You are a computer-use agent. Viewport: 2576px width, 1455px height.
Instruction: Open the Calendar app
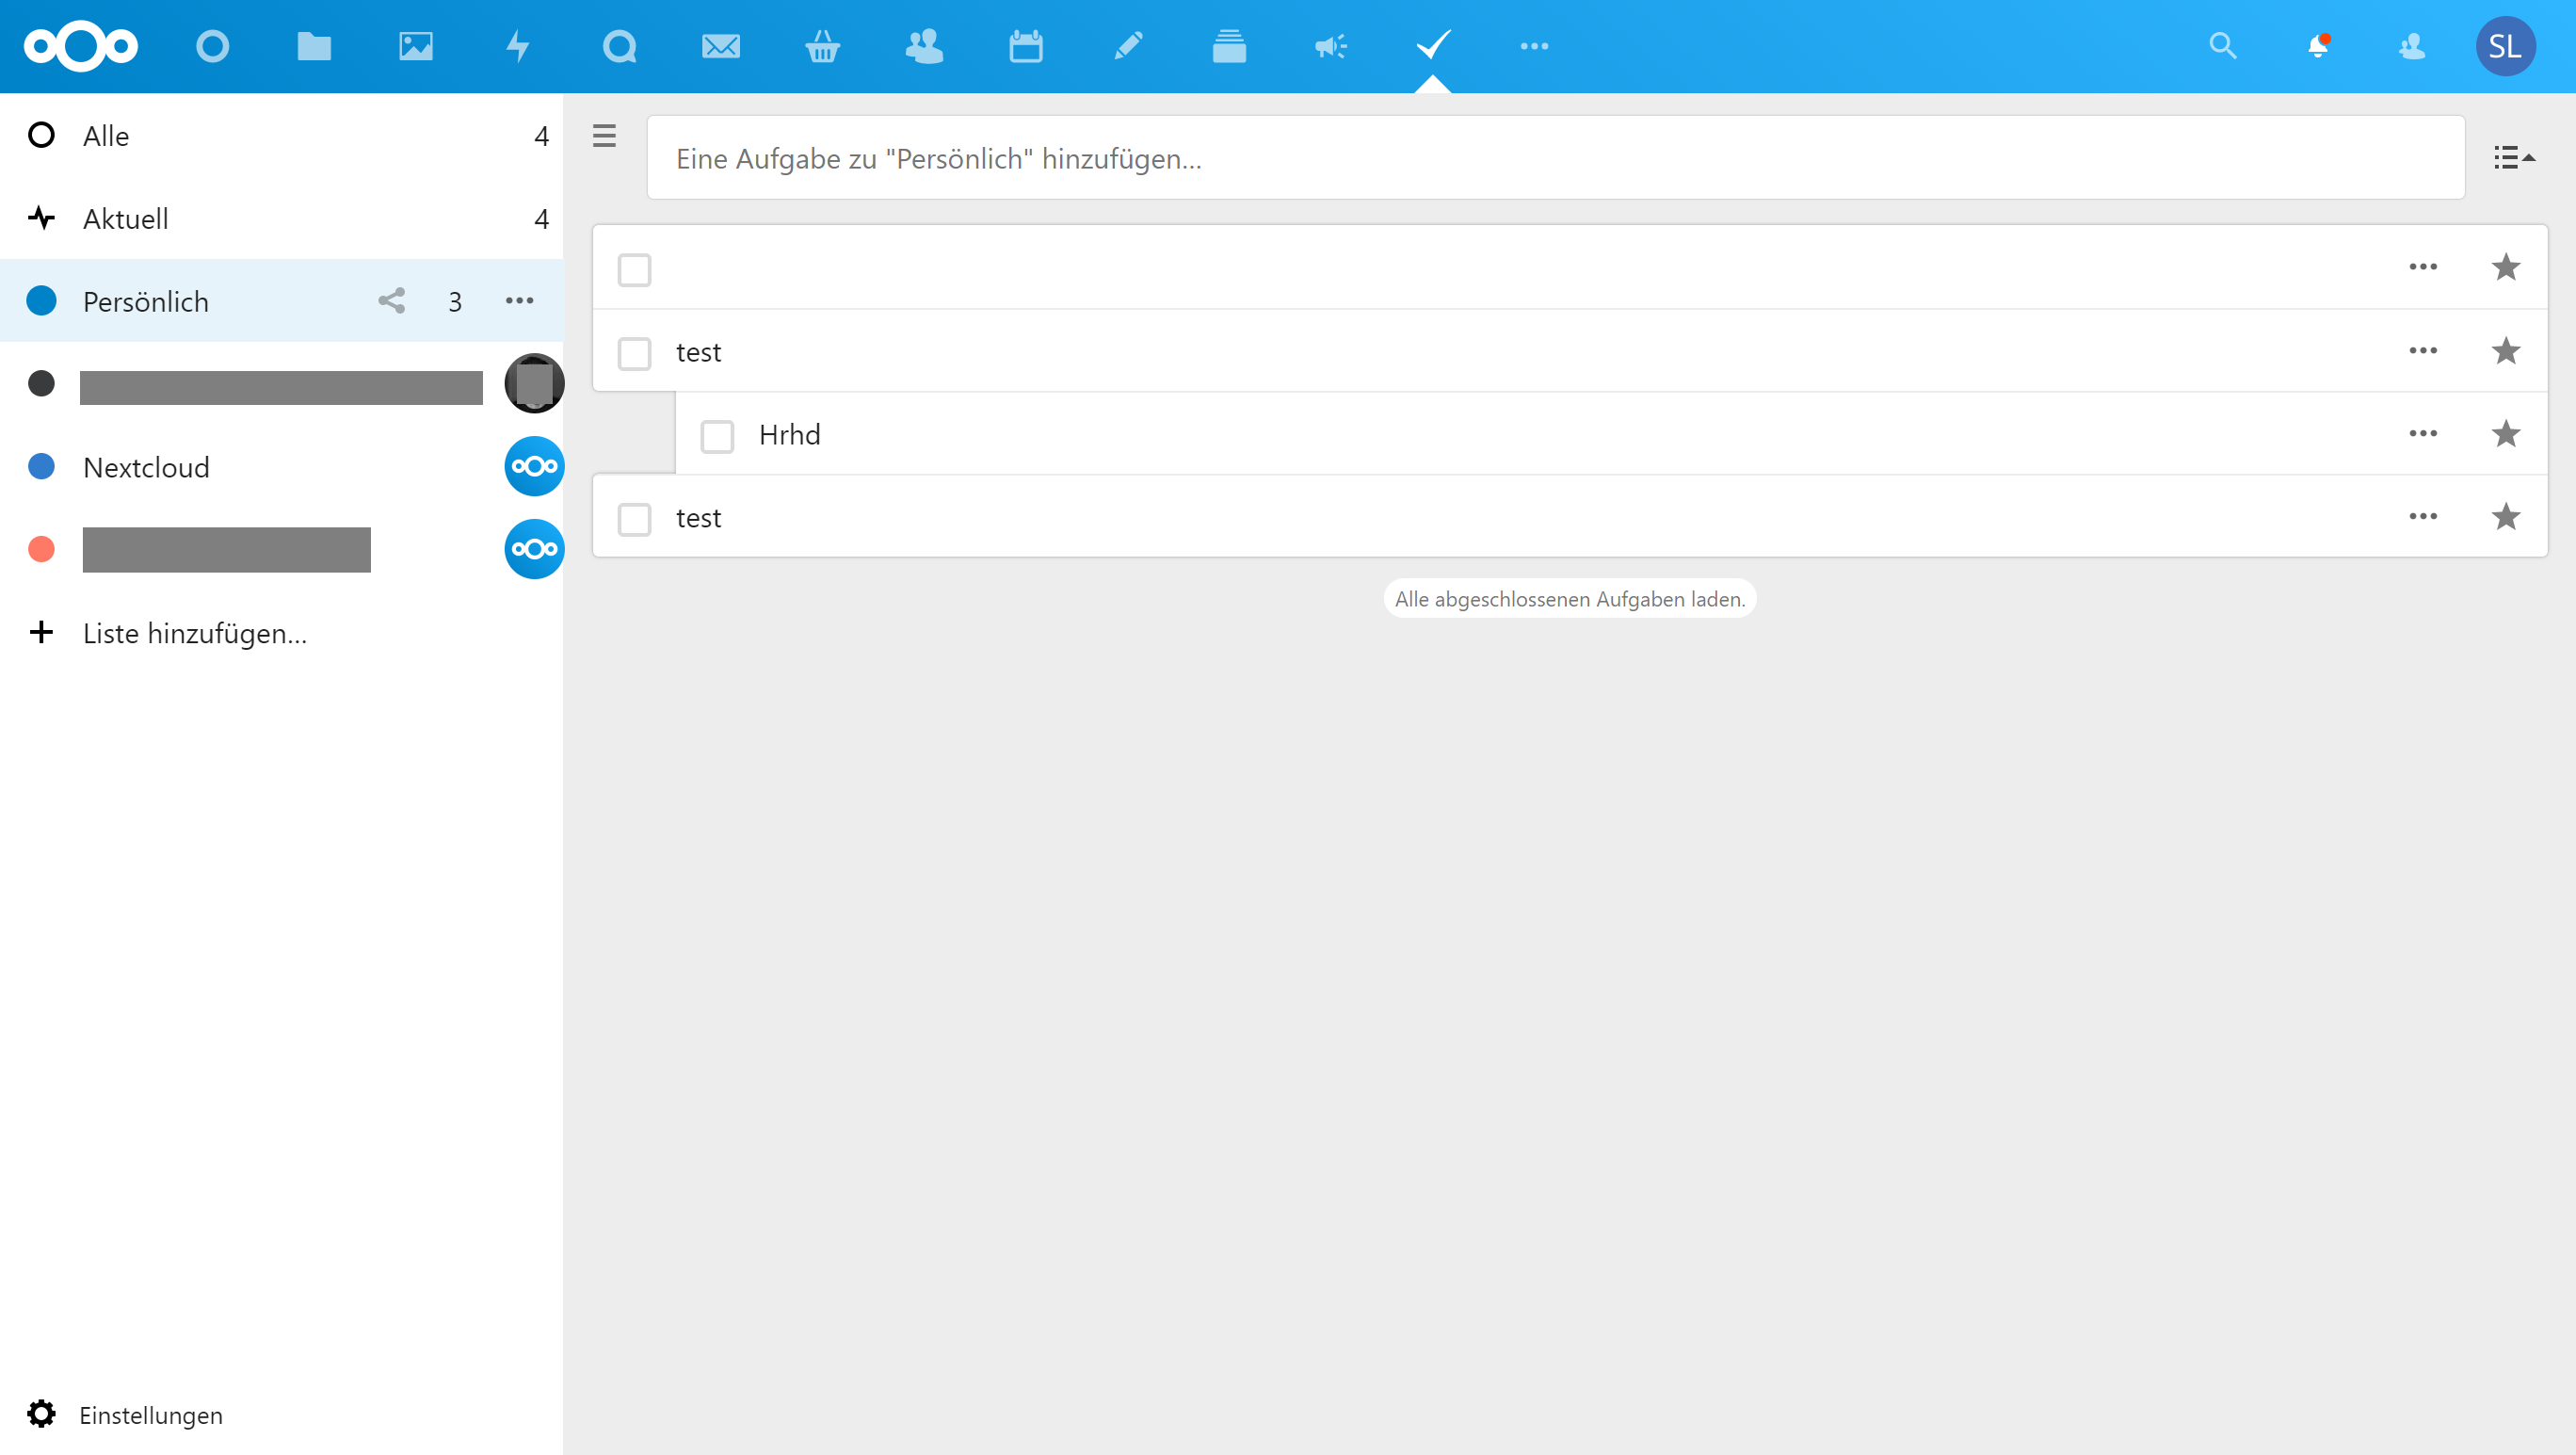tap(1025, 46)
